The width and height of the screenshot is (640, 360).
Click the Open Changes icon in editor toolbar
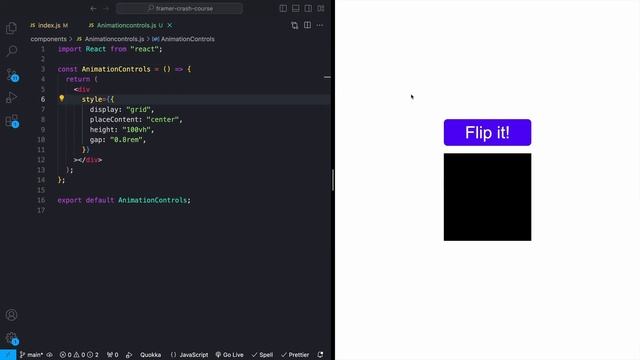coord(295,25)
